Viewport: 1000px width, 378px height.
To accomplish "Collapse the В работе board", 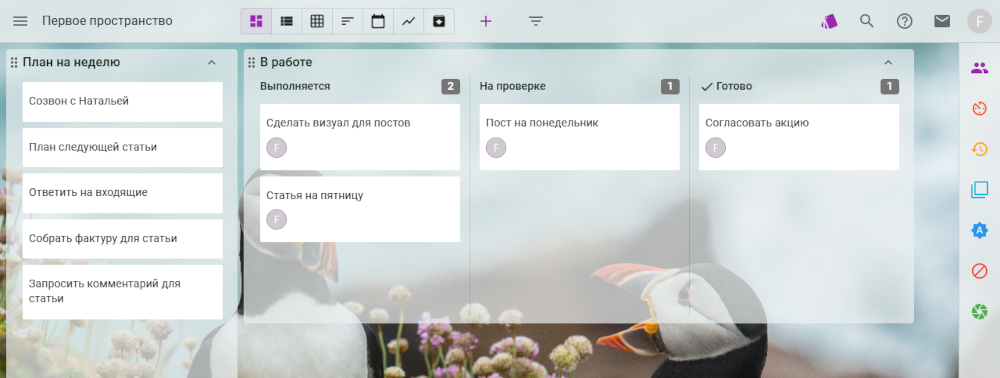I will pos(888,62).
